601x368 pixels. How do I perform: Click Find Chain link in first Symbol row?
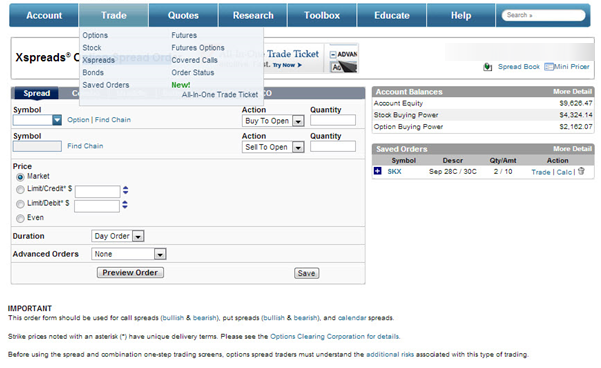click(x=113, y=120)
